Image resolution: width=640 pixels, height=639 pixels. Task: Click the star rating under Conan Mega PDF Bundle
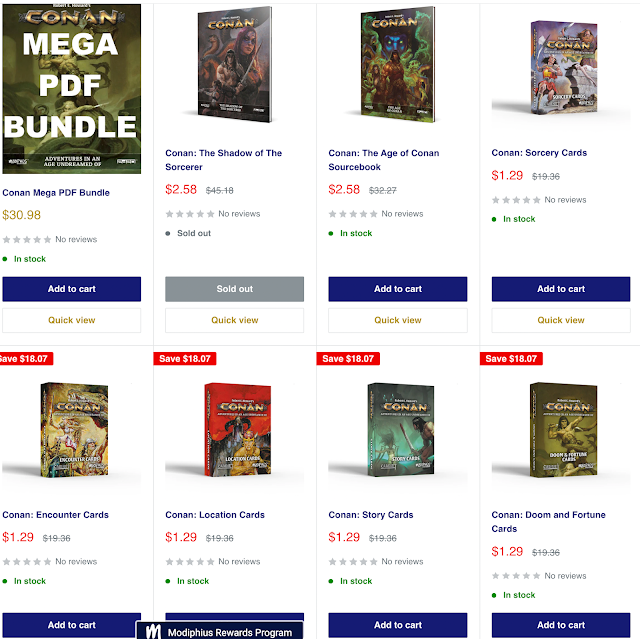click(27, 240)
